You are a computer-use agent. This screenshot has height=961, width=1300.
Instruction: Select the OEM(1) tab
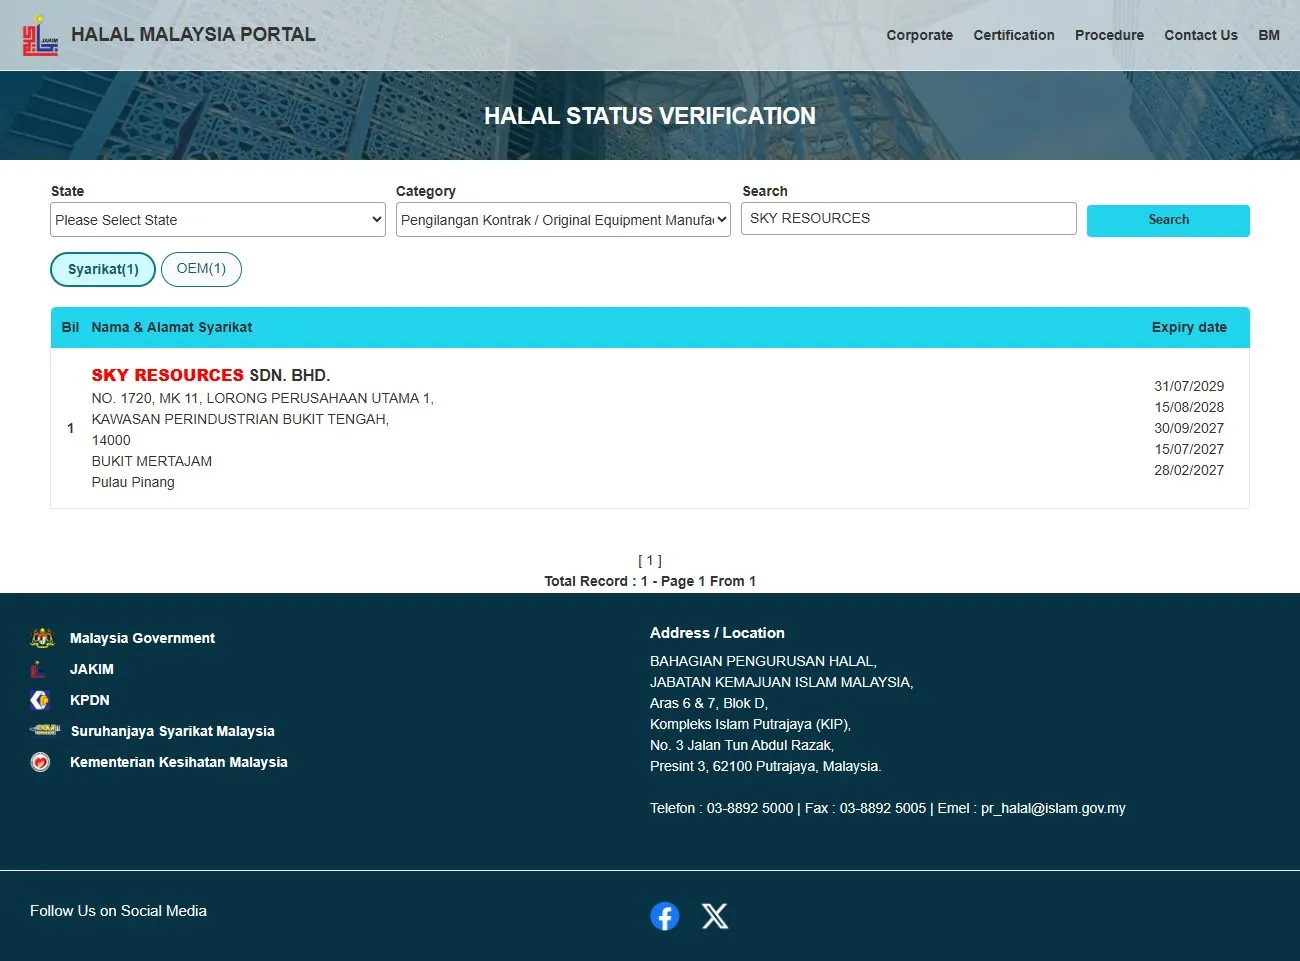(201, 269)
